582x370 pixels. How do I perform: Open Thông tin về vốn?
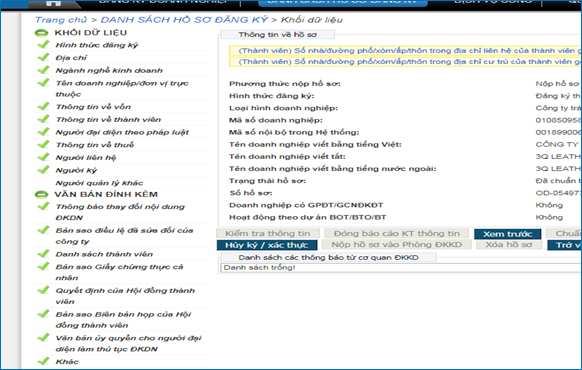93,107
